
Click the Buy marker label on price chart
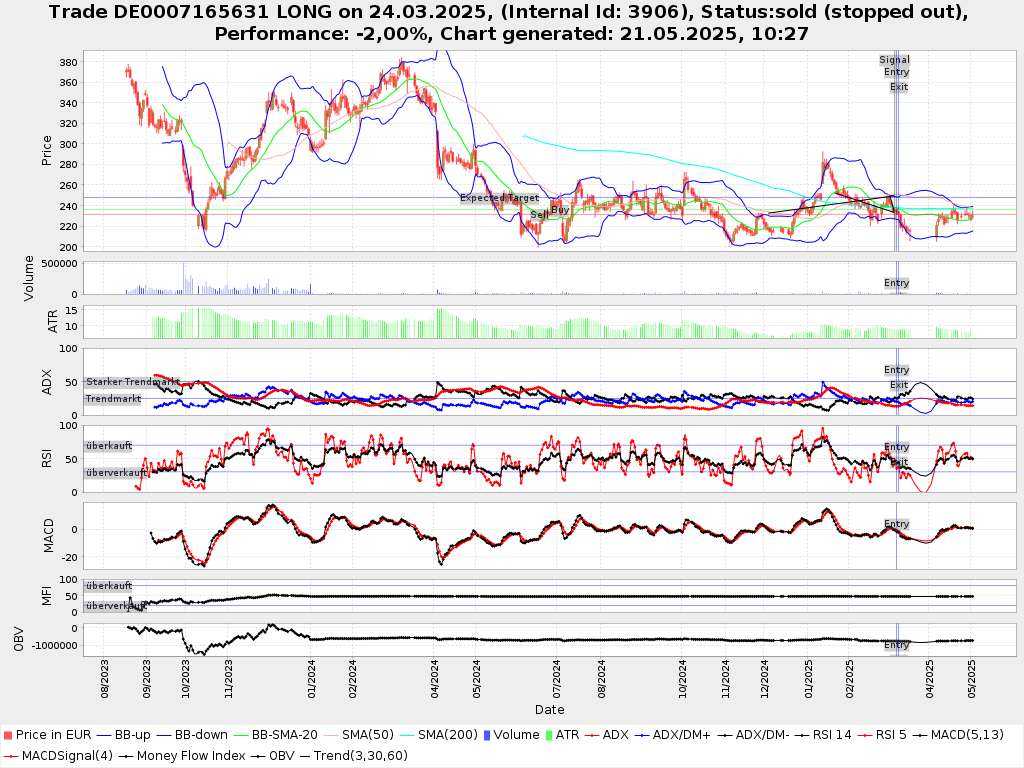click(x=560, y=210)
